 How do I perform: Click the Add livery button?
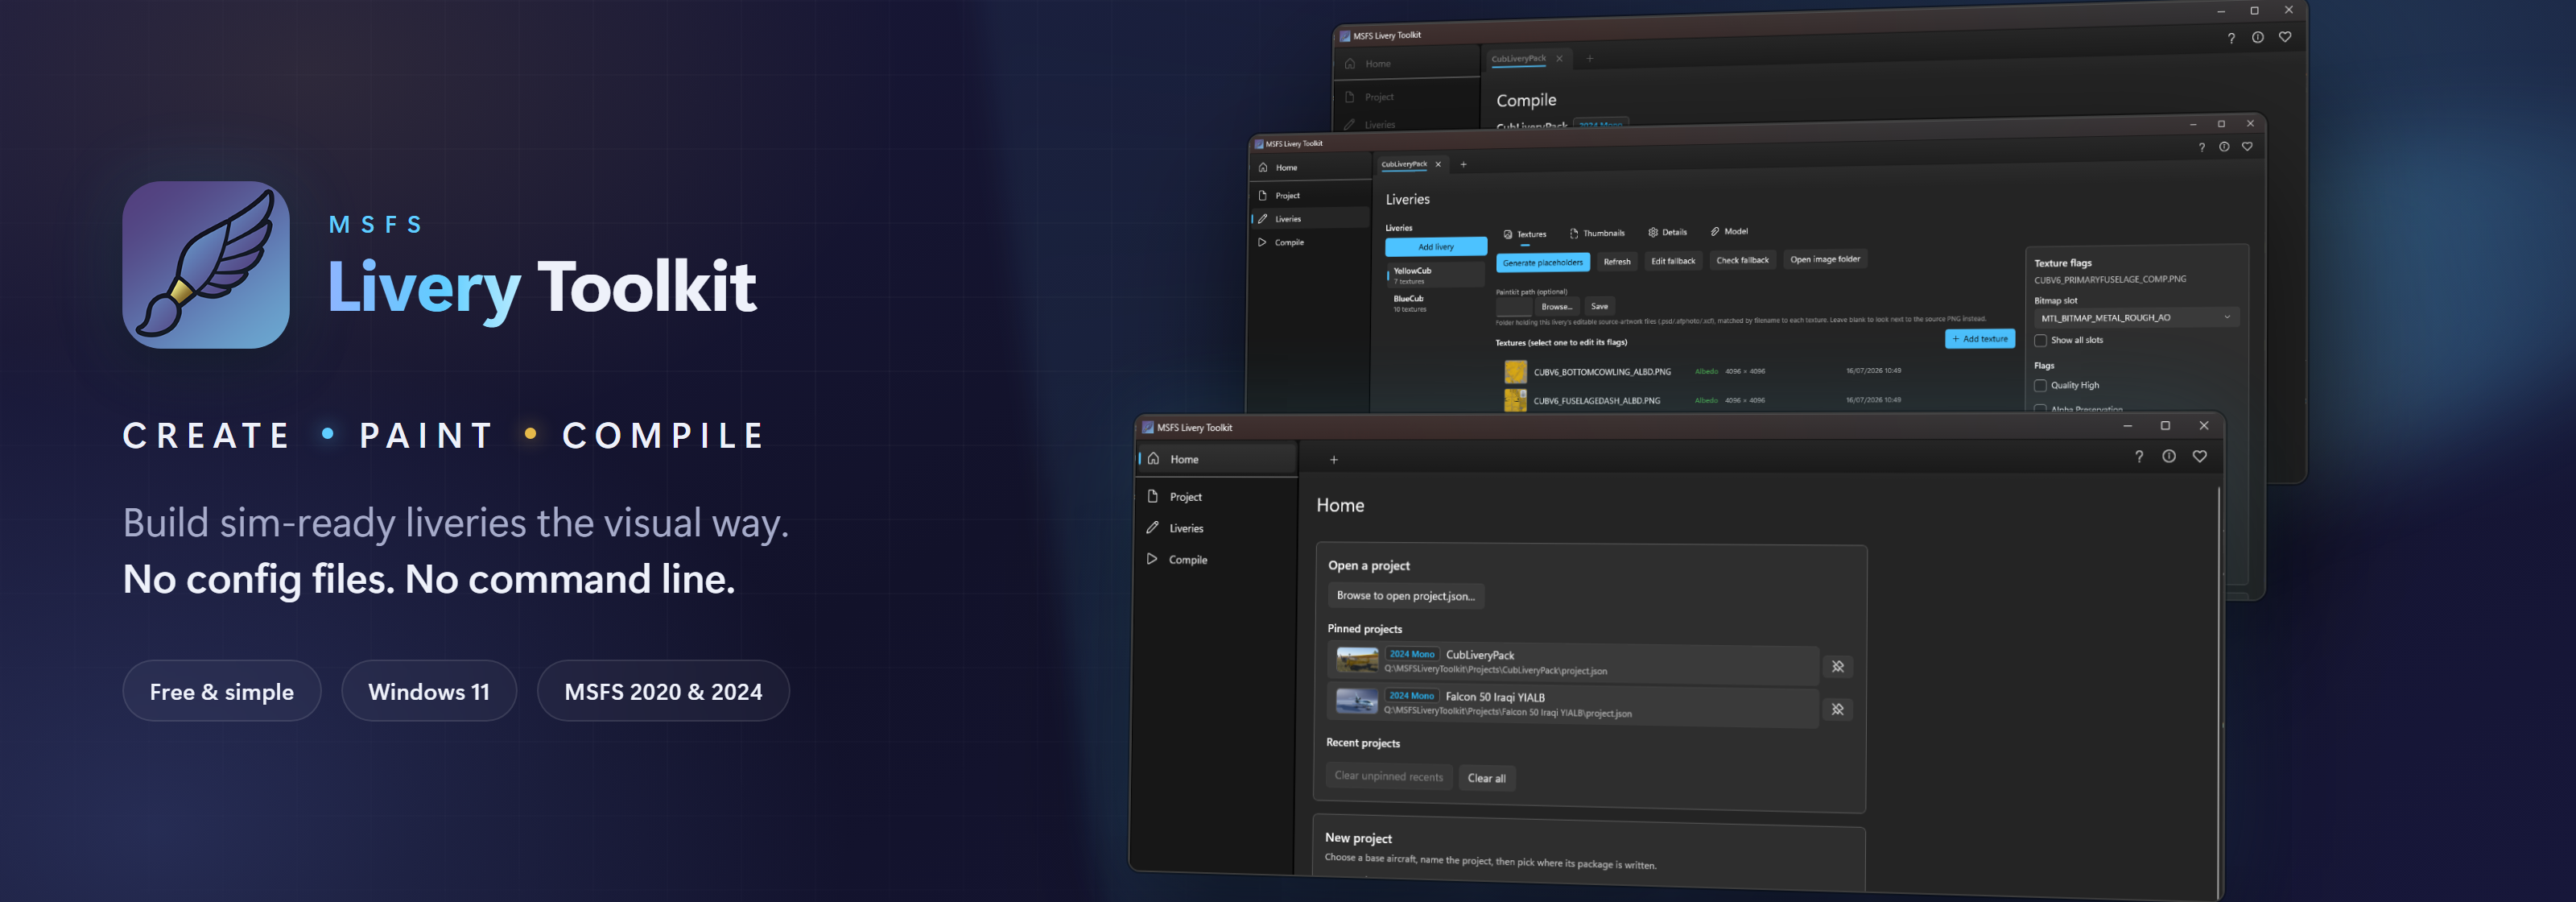(x=1436, y=247)
